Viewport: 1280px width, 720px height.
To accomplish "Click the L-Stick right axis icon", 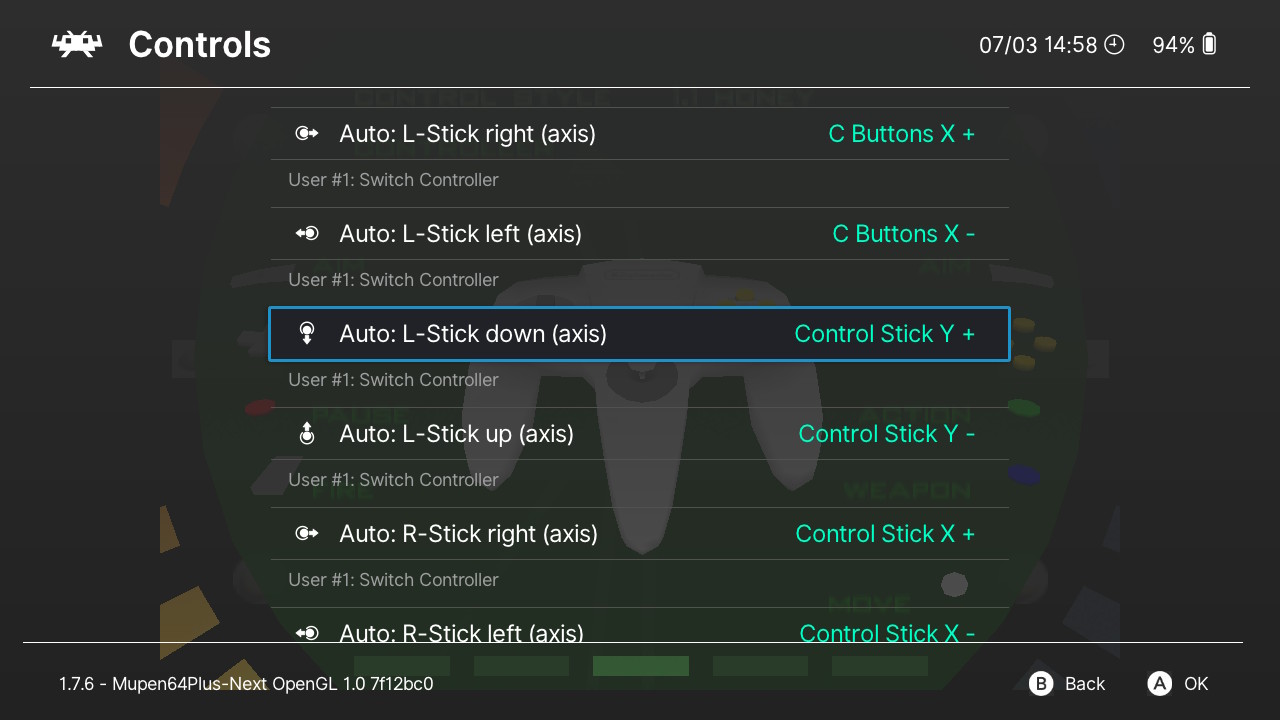I will tap(307, 134).
